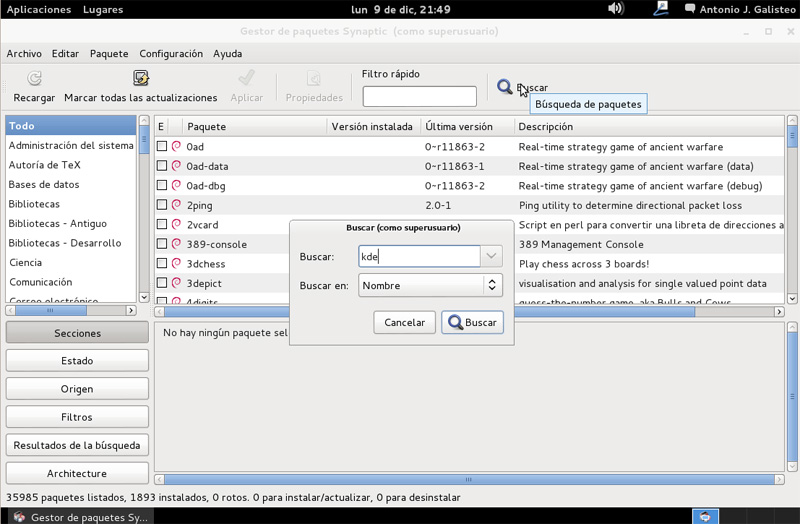
Task: Click the chat bubble icon beside Antonio J. Galisteo
Action: (690, 9)
